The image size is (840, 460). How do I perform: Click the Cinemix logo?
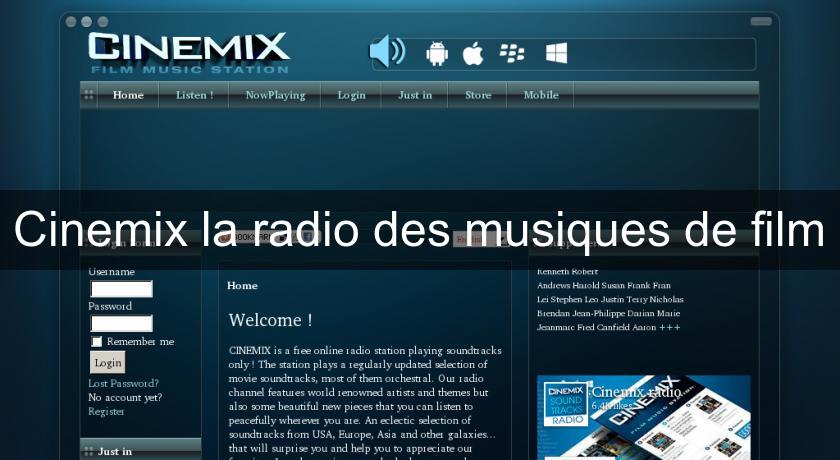[x=189, y=52]
